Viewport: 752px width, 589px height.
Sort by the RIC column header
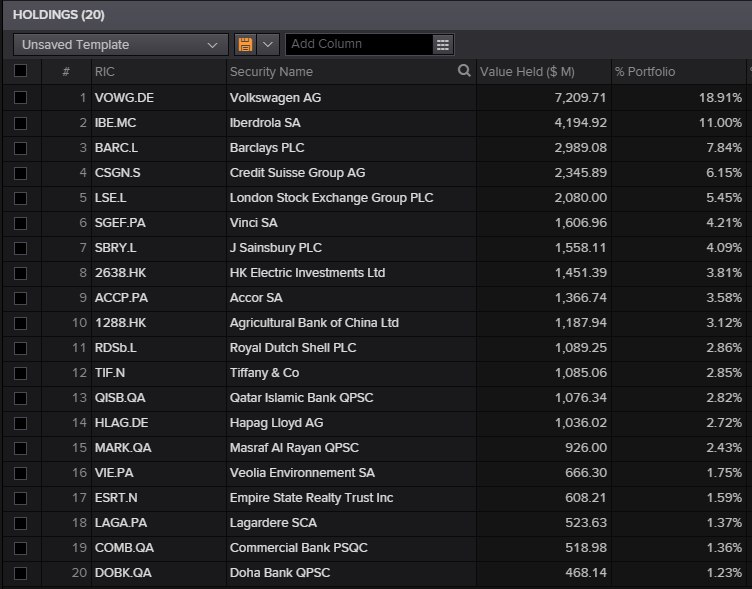click(x=105, y=72)
